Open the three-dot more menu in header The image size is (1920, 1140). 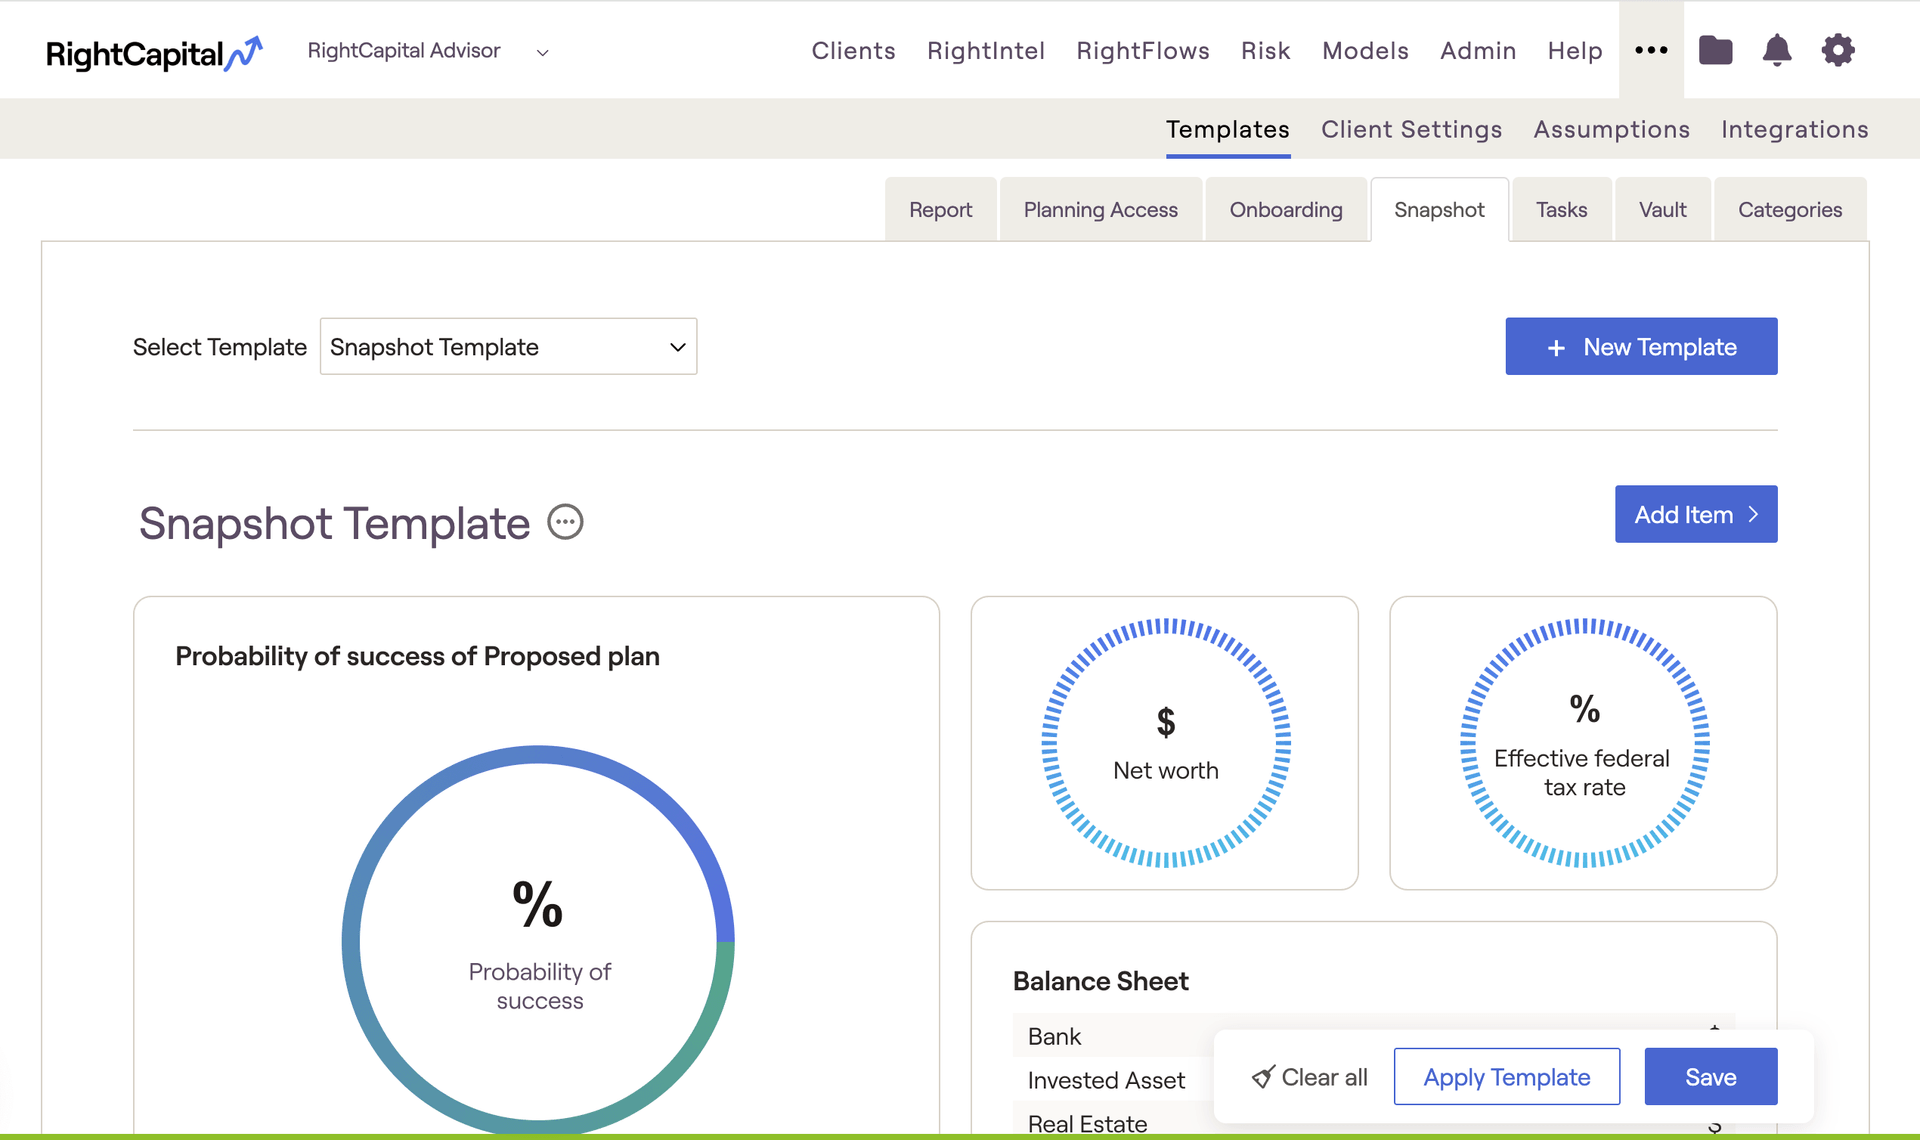(x=1651, y=50)
